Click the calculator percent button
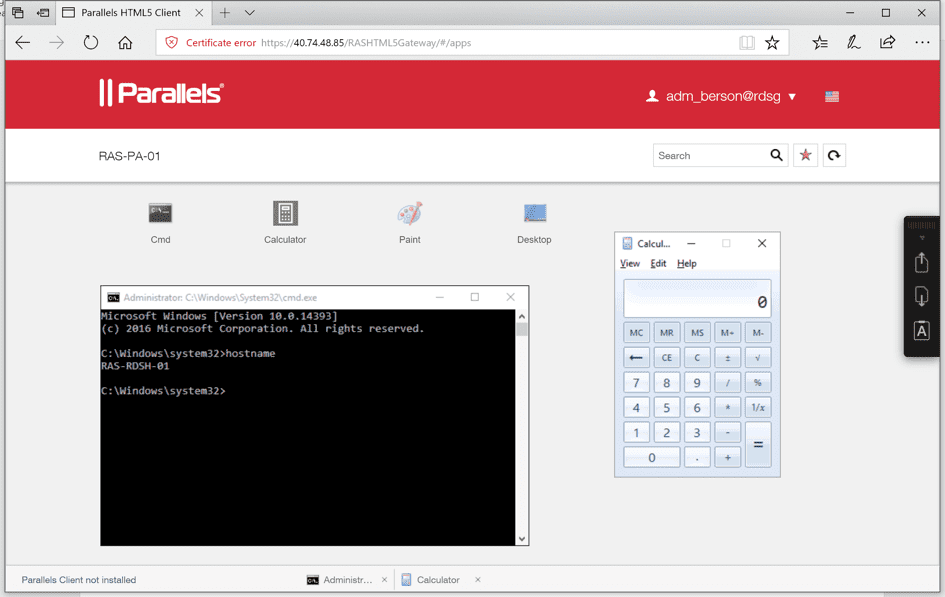 758,383
